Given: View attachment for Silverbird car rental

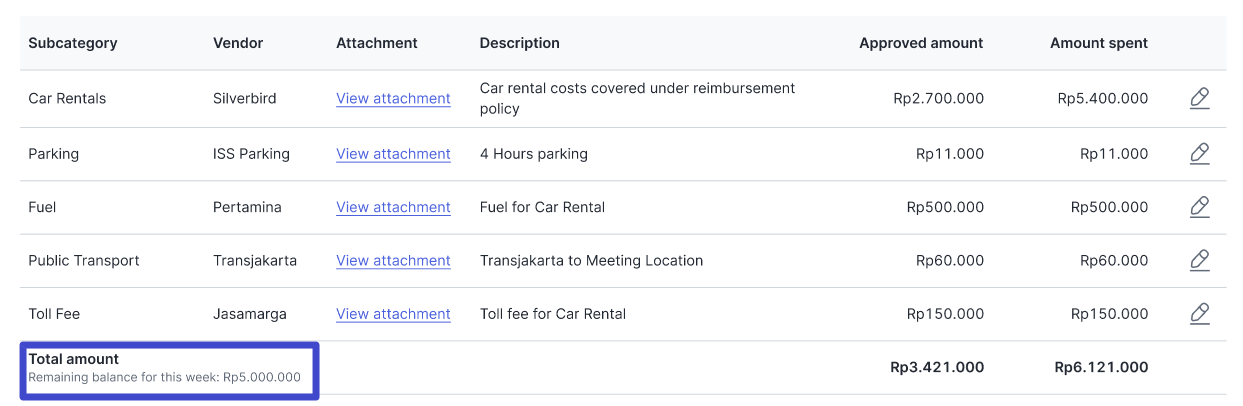Looking at the screenshot, I should point(393,98).
